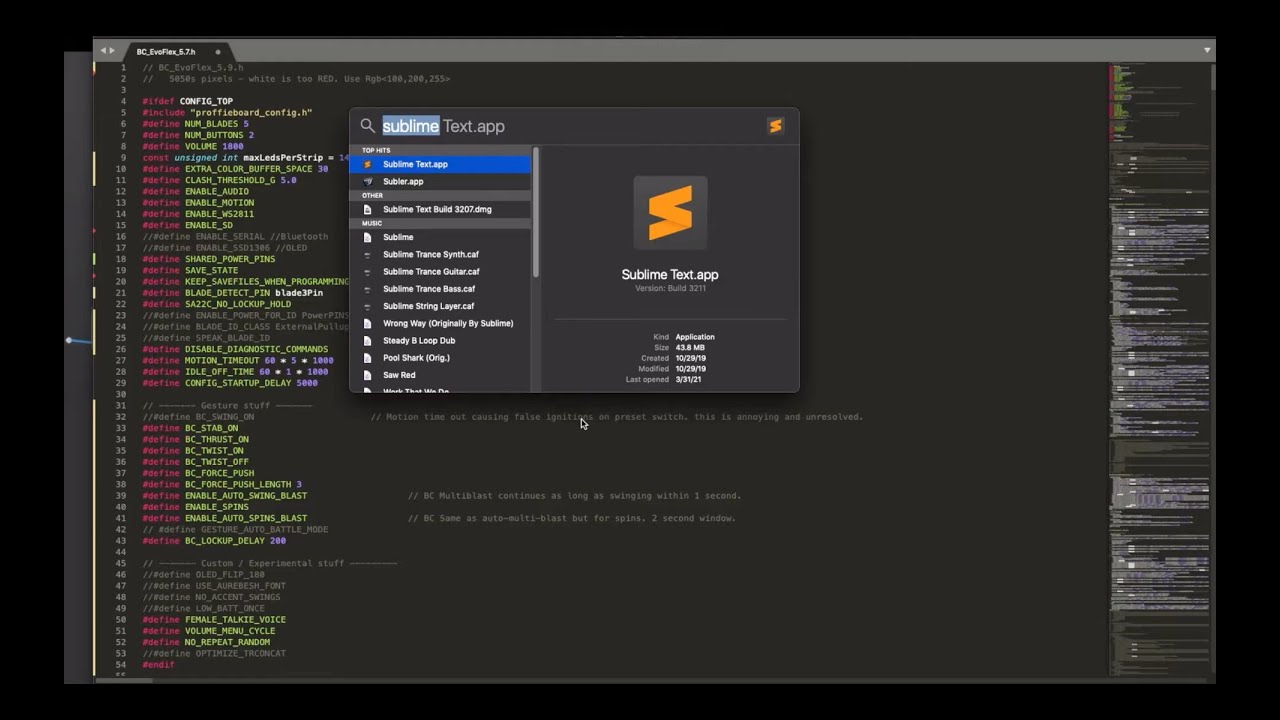
Task: Select Sublime Trance Bass.caf result
Action: coord(440,288)
